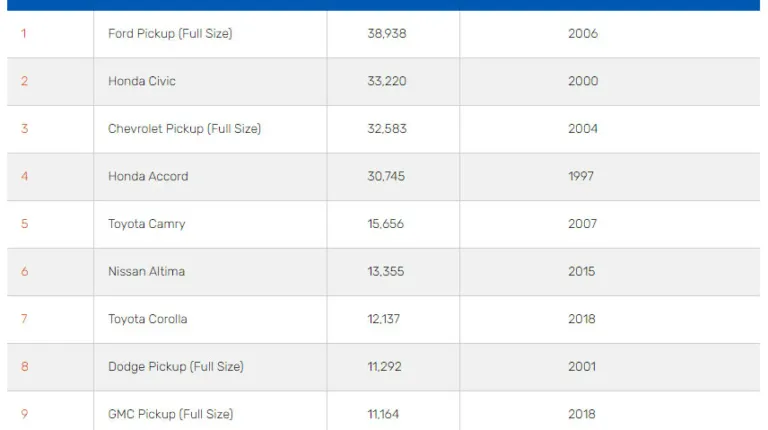This screenshot has width=768, height=430.
Task: Click the Chevrolet Pickup (Full Size) cell
Action: (184, 129)
